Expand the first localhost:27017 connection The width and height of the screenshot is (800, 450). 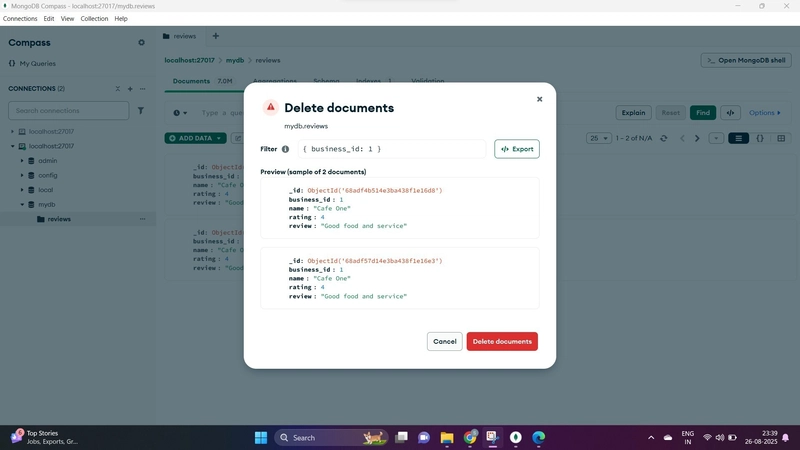click(12, 132)
